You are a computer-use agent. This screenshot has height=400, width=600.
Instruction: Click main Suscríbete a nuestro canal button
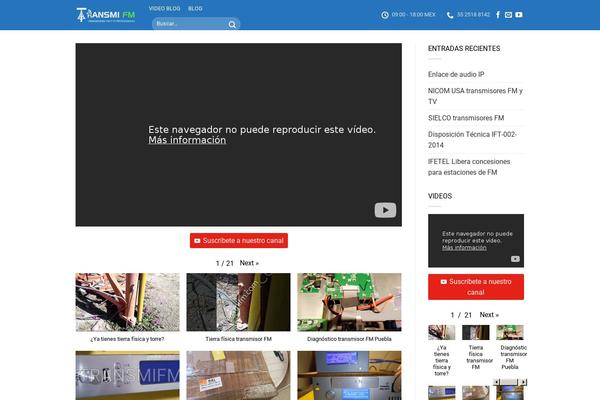click(239, 240)
